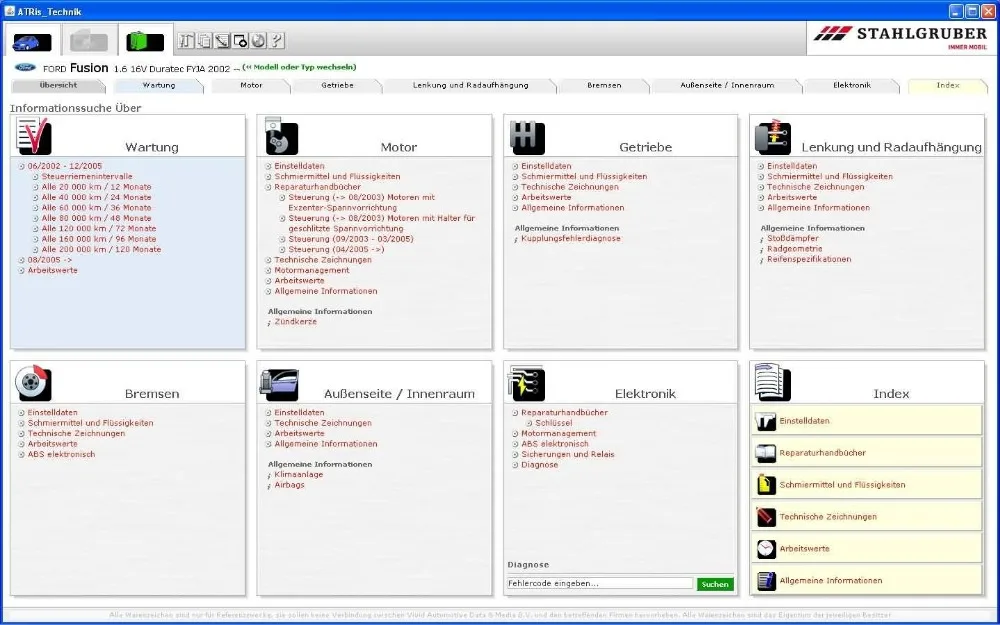Open the Außenseite / Innenraum tab
Viewport: 1000px width, 625px height.
click(726, 85)
